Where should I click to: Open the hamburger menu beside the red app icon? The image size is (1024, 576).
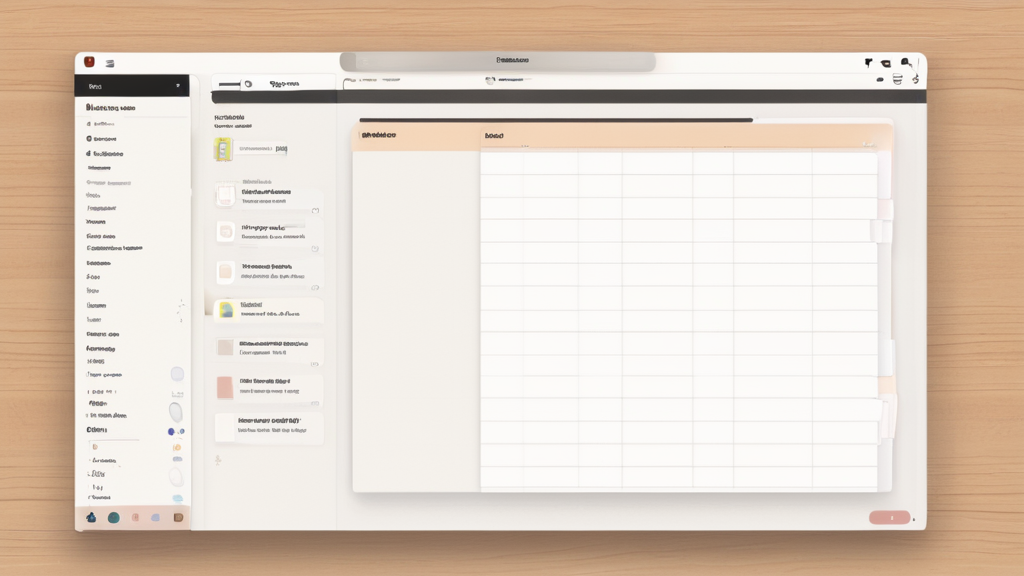coord(109,63)
